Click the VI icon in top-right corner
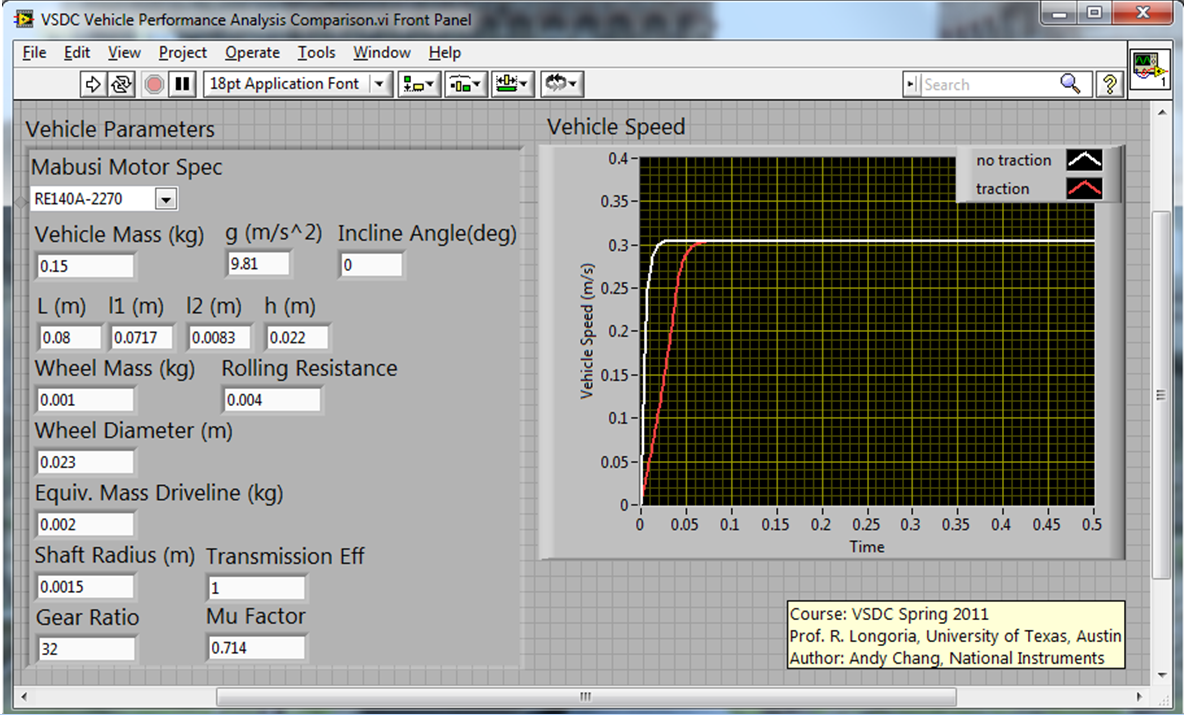Screen dimensions: 1184x715 (1150, 71)
